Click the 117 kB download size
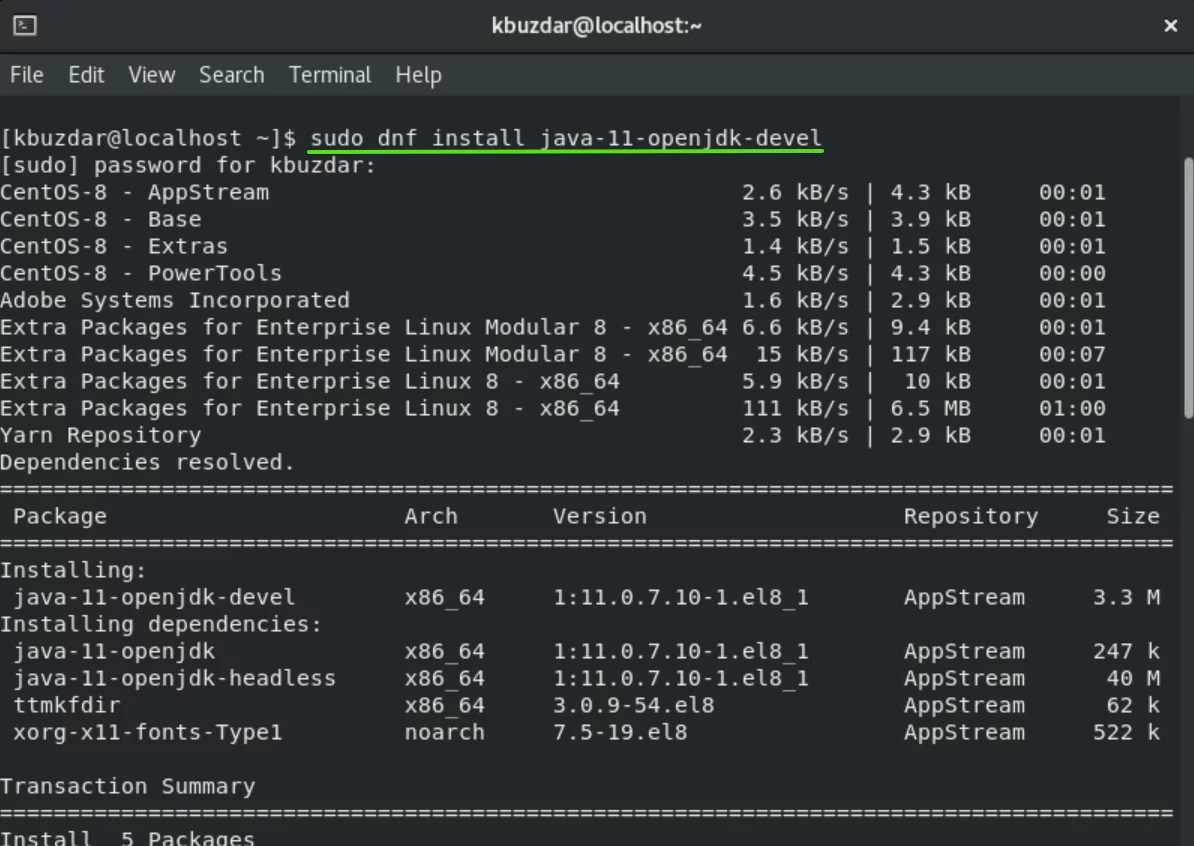This screenshot has width=1194, height=846. (931, 354)
